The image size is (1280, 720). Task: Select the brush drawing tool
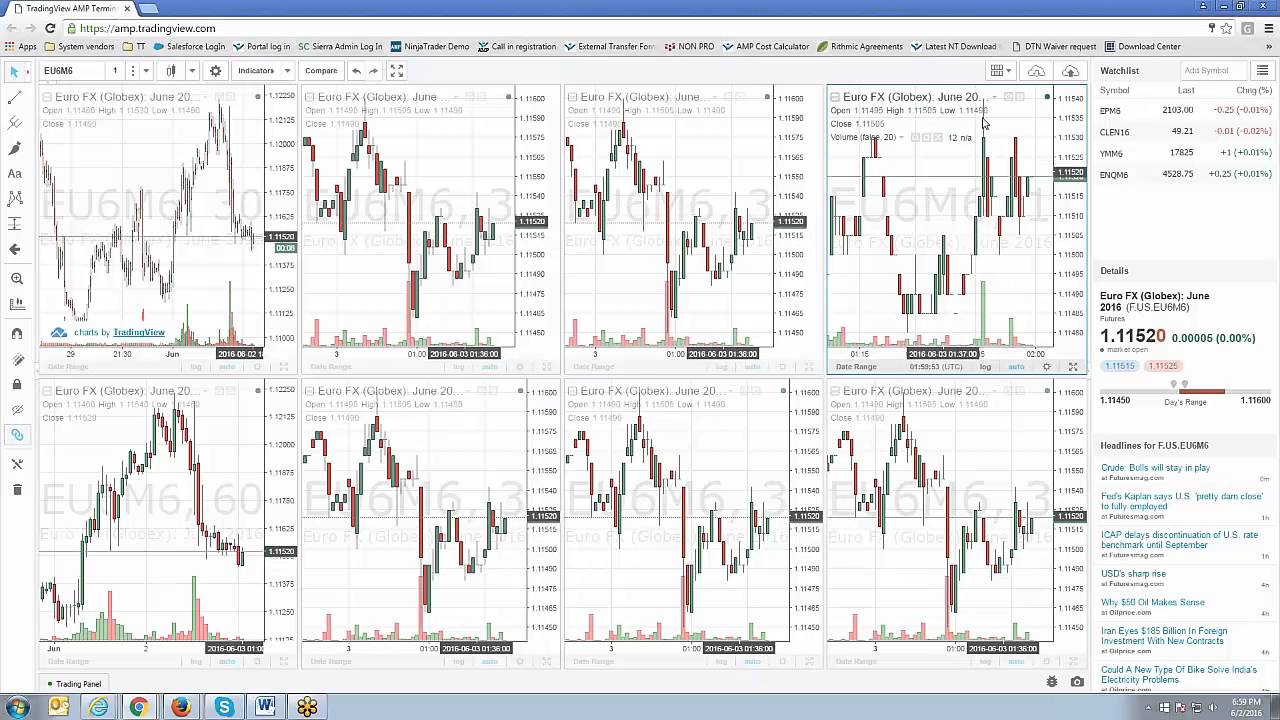coord(15,148)
